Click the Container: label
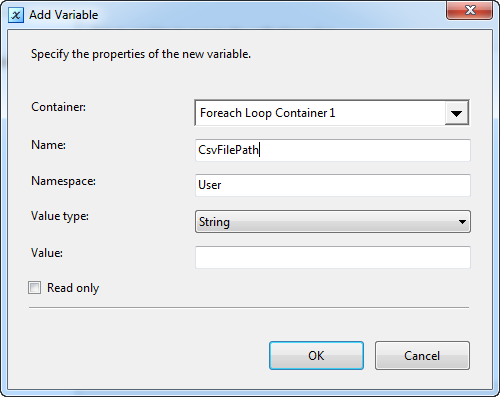The width and height of the screenshot is (500, 397). click(58, 107)
